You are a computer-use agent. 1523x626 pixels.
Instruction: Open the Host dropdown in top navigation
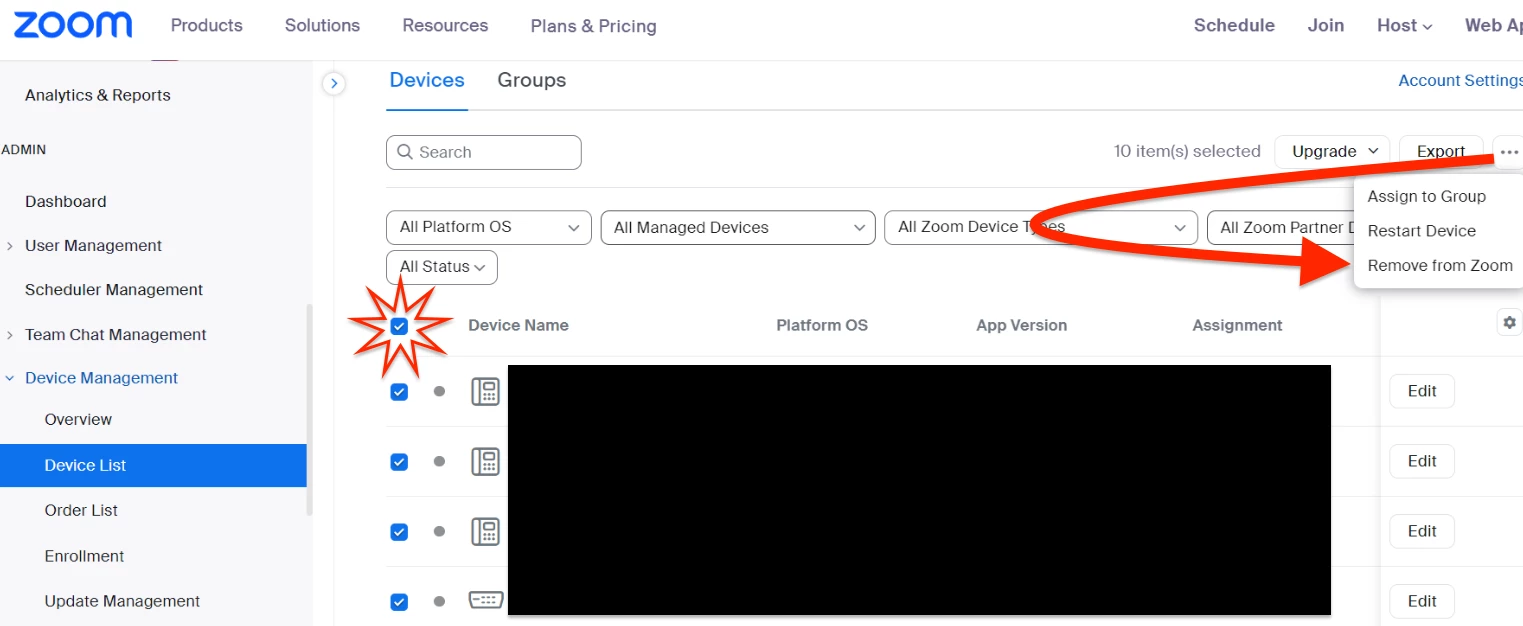[1404, 26]
